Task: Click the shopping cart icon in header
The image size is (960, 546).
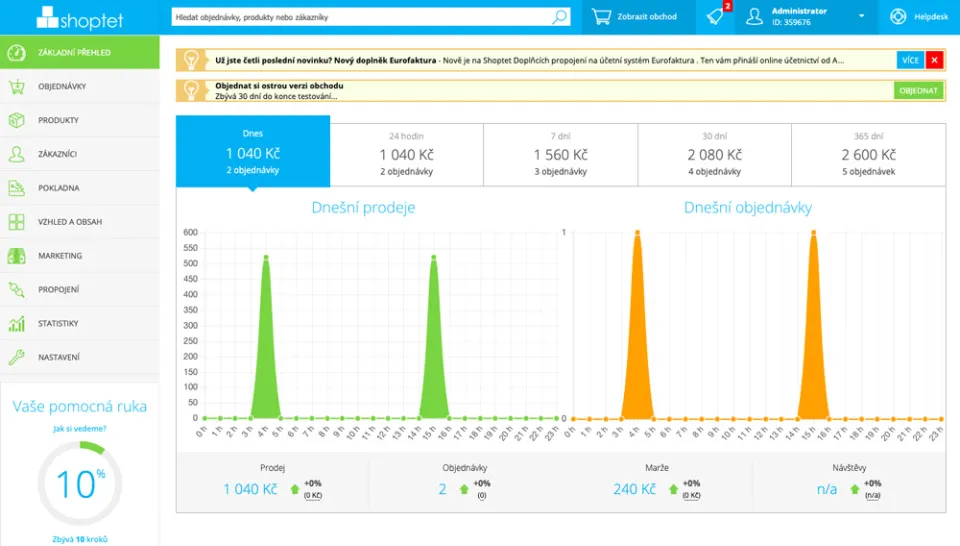Action: (x=601, y=17)
